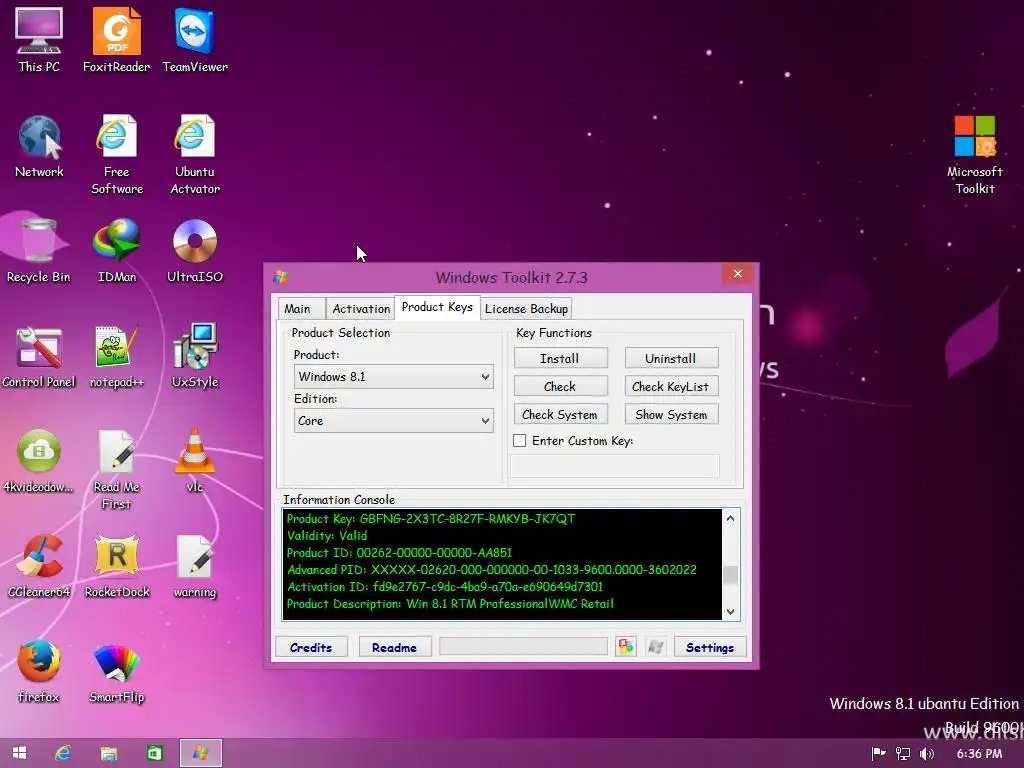Select the Network desktop icon
This screenshot has height=768, width=1024.
(39, 146)
